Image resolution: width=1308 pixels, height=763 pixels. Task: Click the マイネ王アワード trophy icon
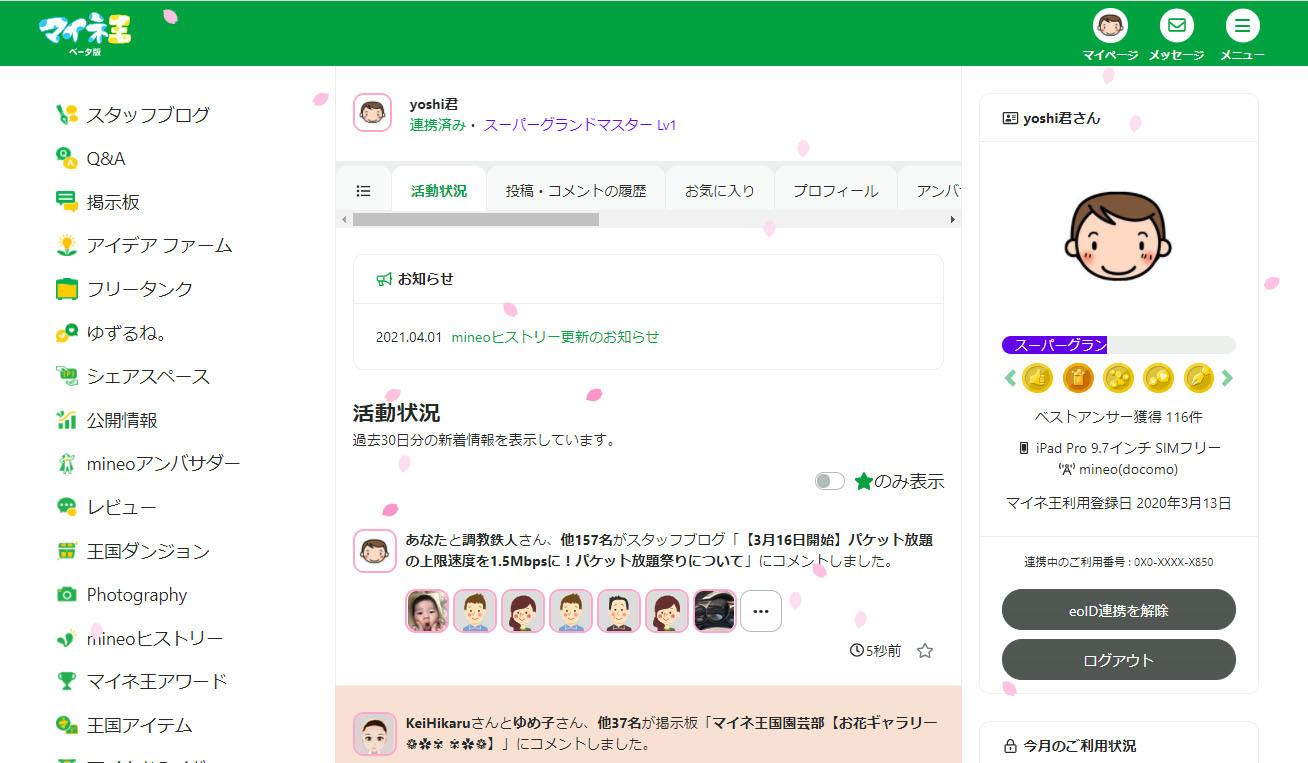(67, 682)
